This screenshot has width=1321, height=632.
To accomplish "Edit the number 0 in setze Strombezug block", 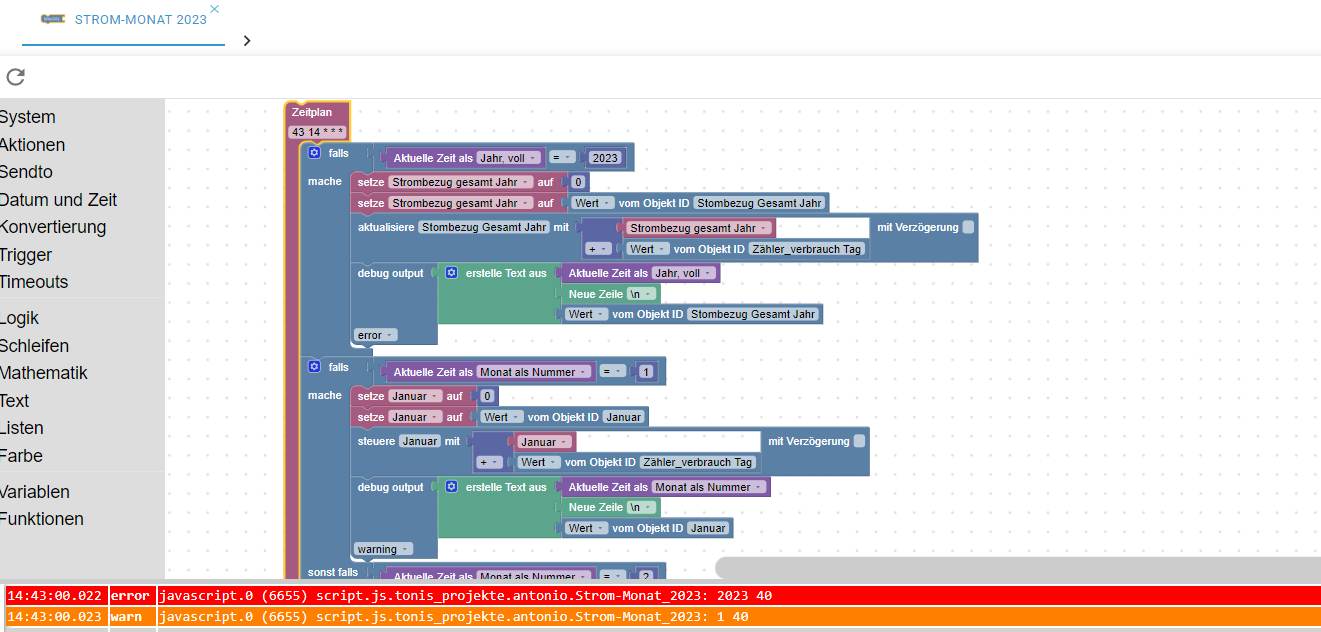I will (578, 182).
